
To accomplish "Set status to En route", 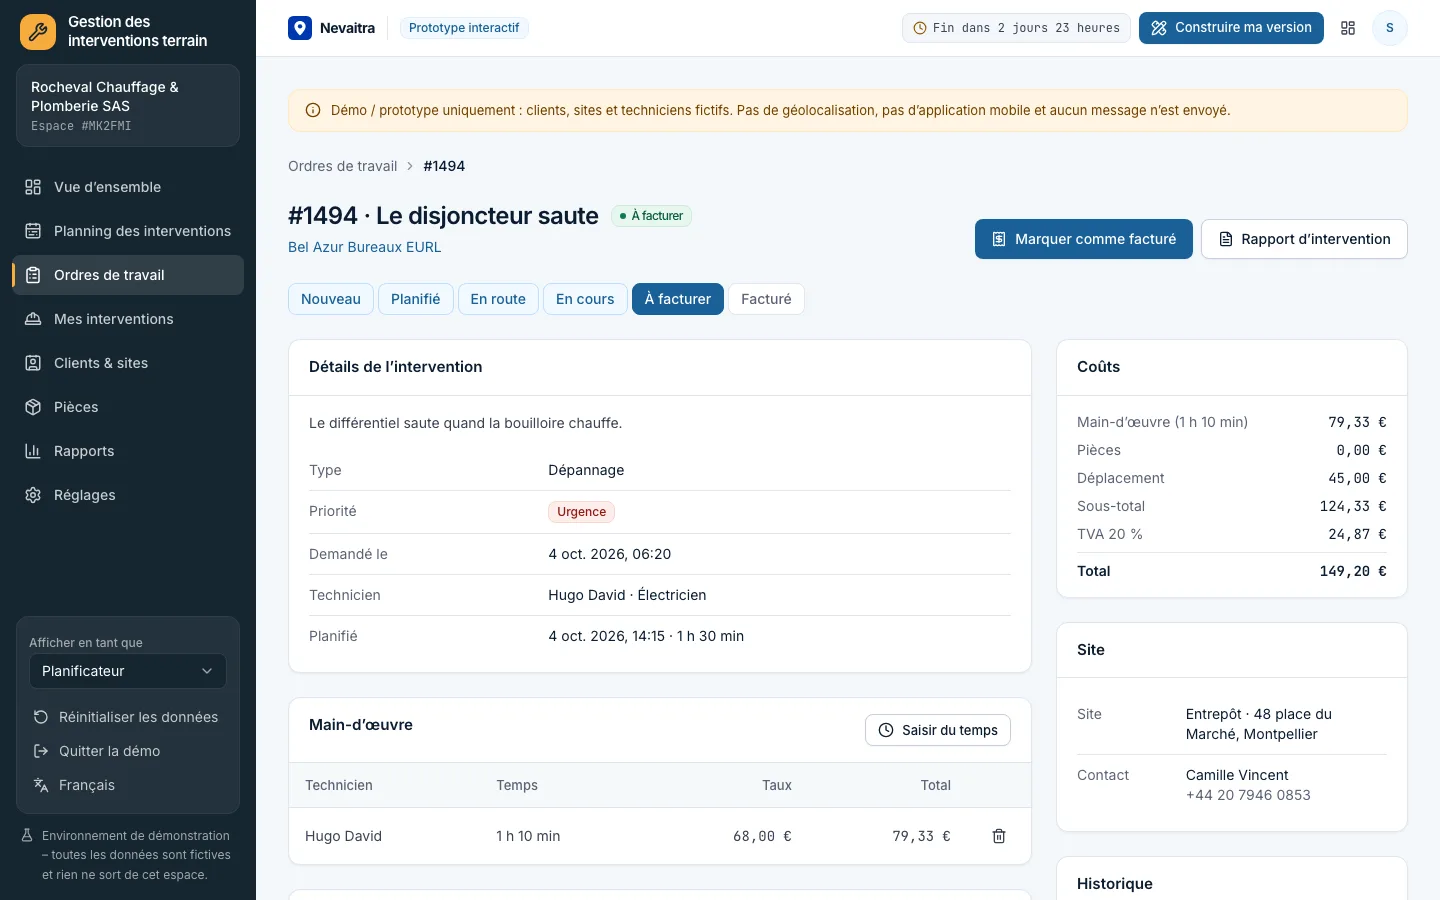I will click(x=498, y=299).
